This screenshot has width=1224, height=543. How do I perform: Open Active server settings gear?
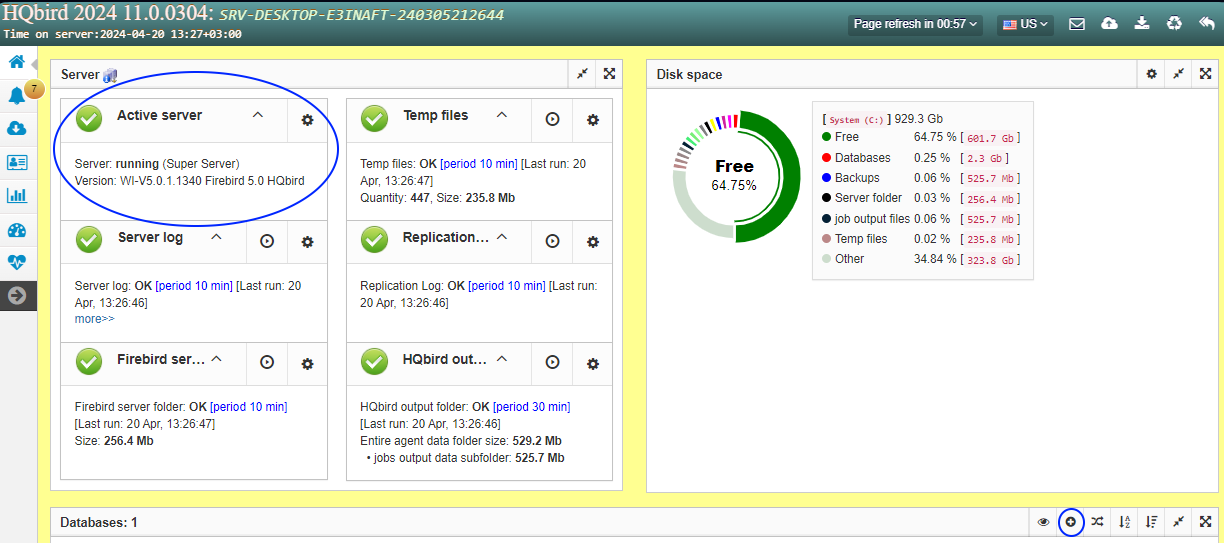click(308, 120)
